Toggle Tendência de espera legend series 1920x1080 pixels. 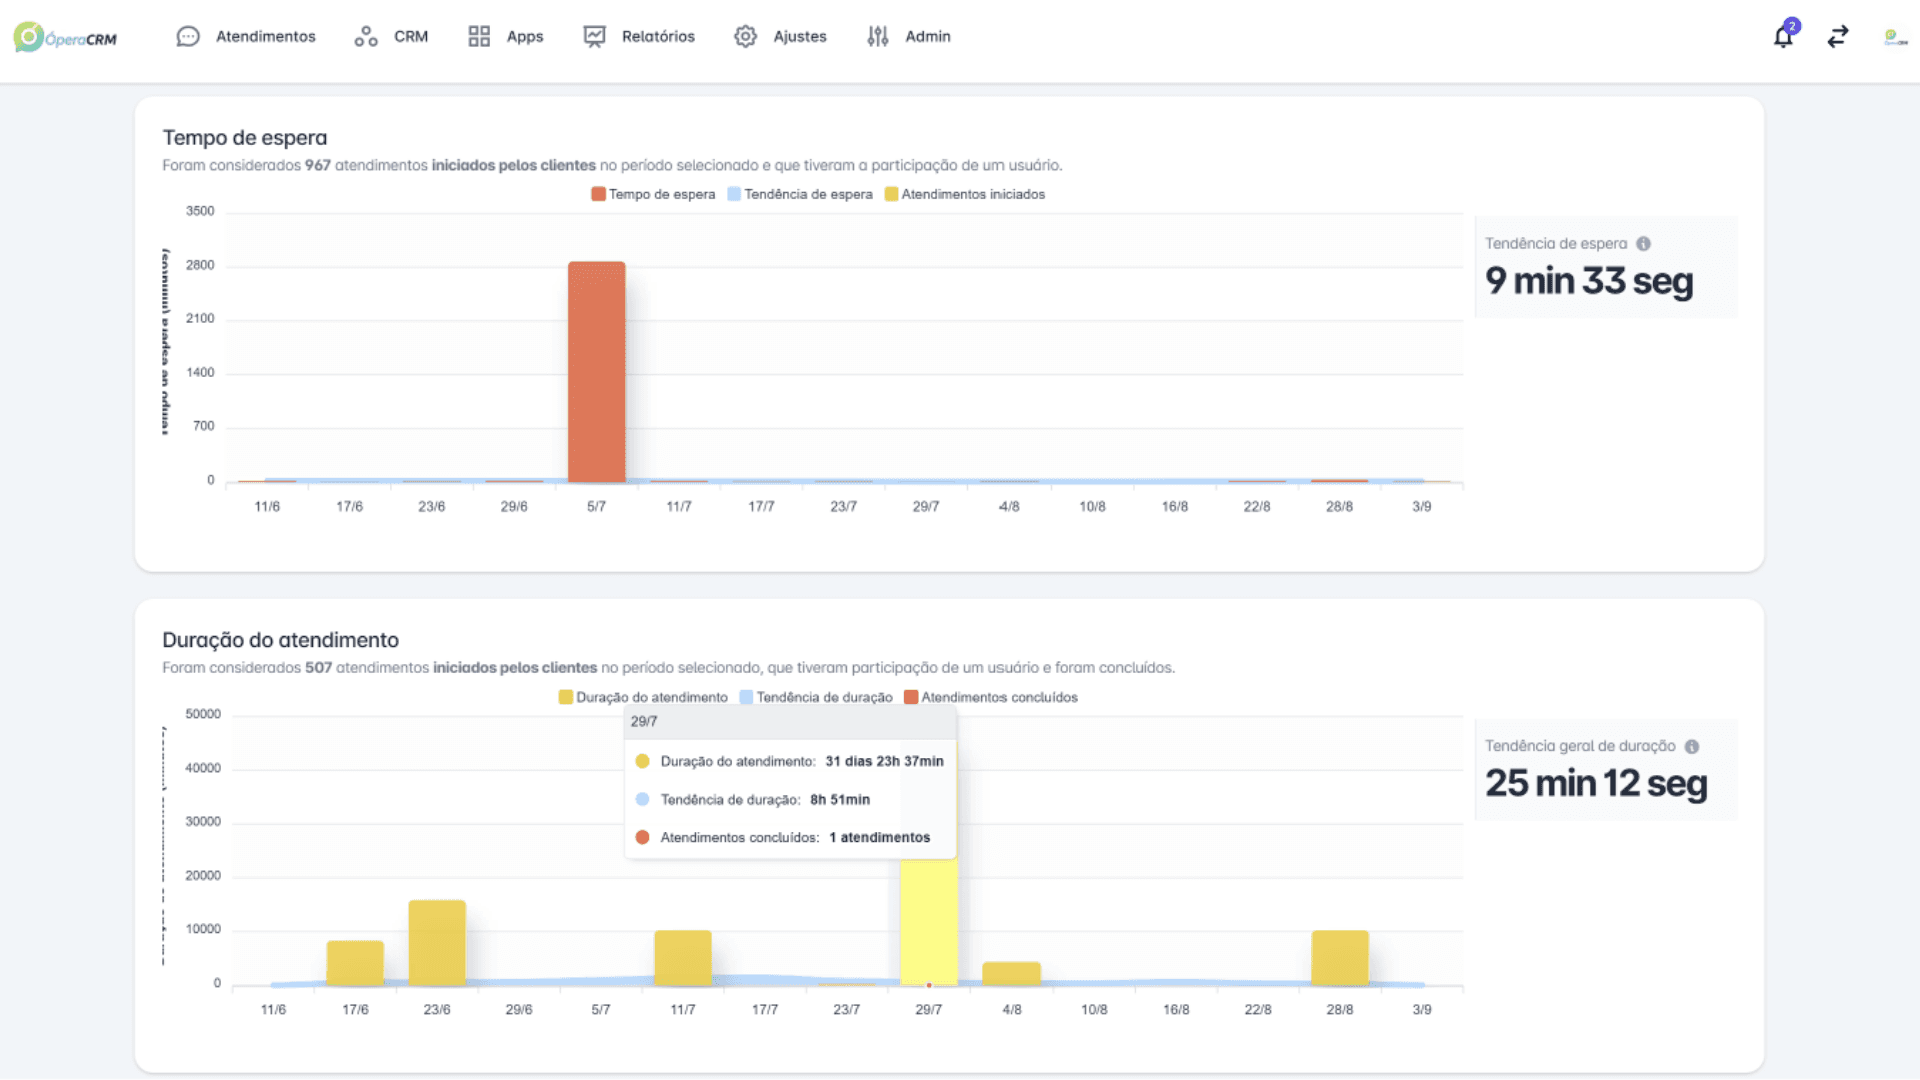[800, 194]
